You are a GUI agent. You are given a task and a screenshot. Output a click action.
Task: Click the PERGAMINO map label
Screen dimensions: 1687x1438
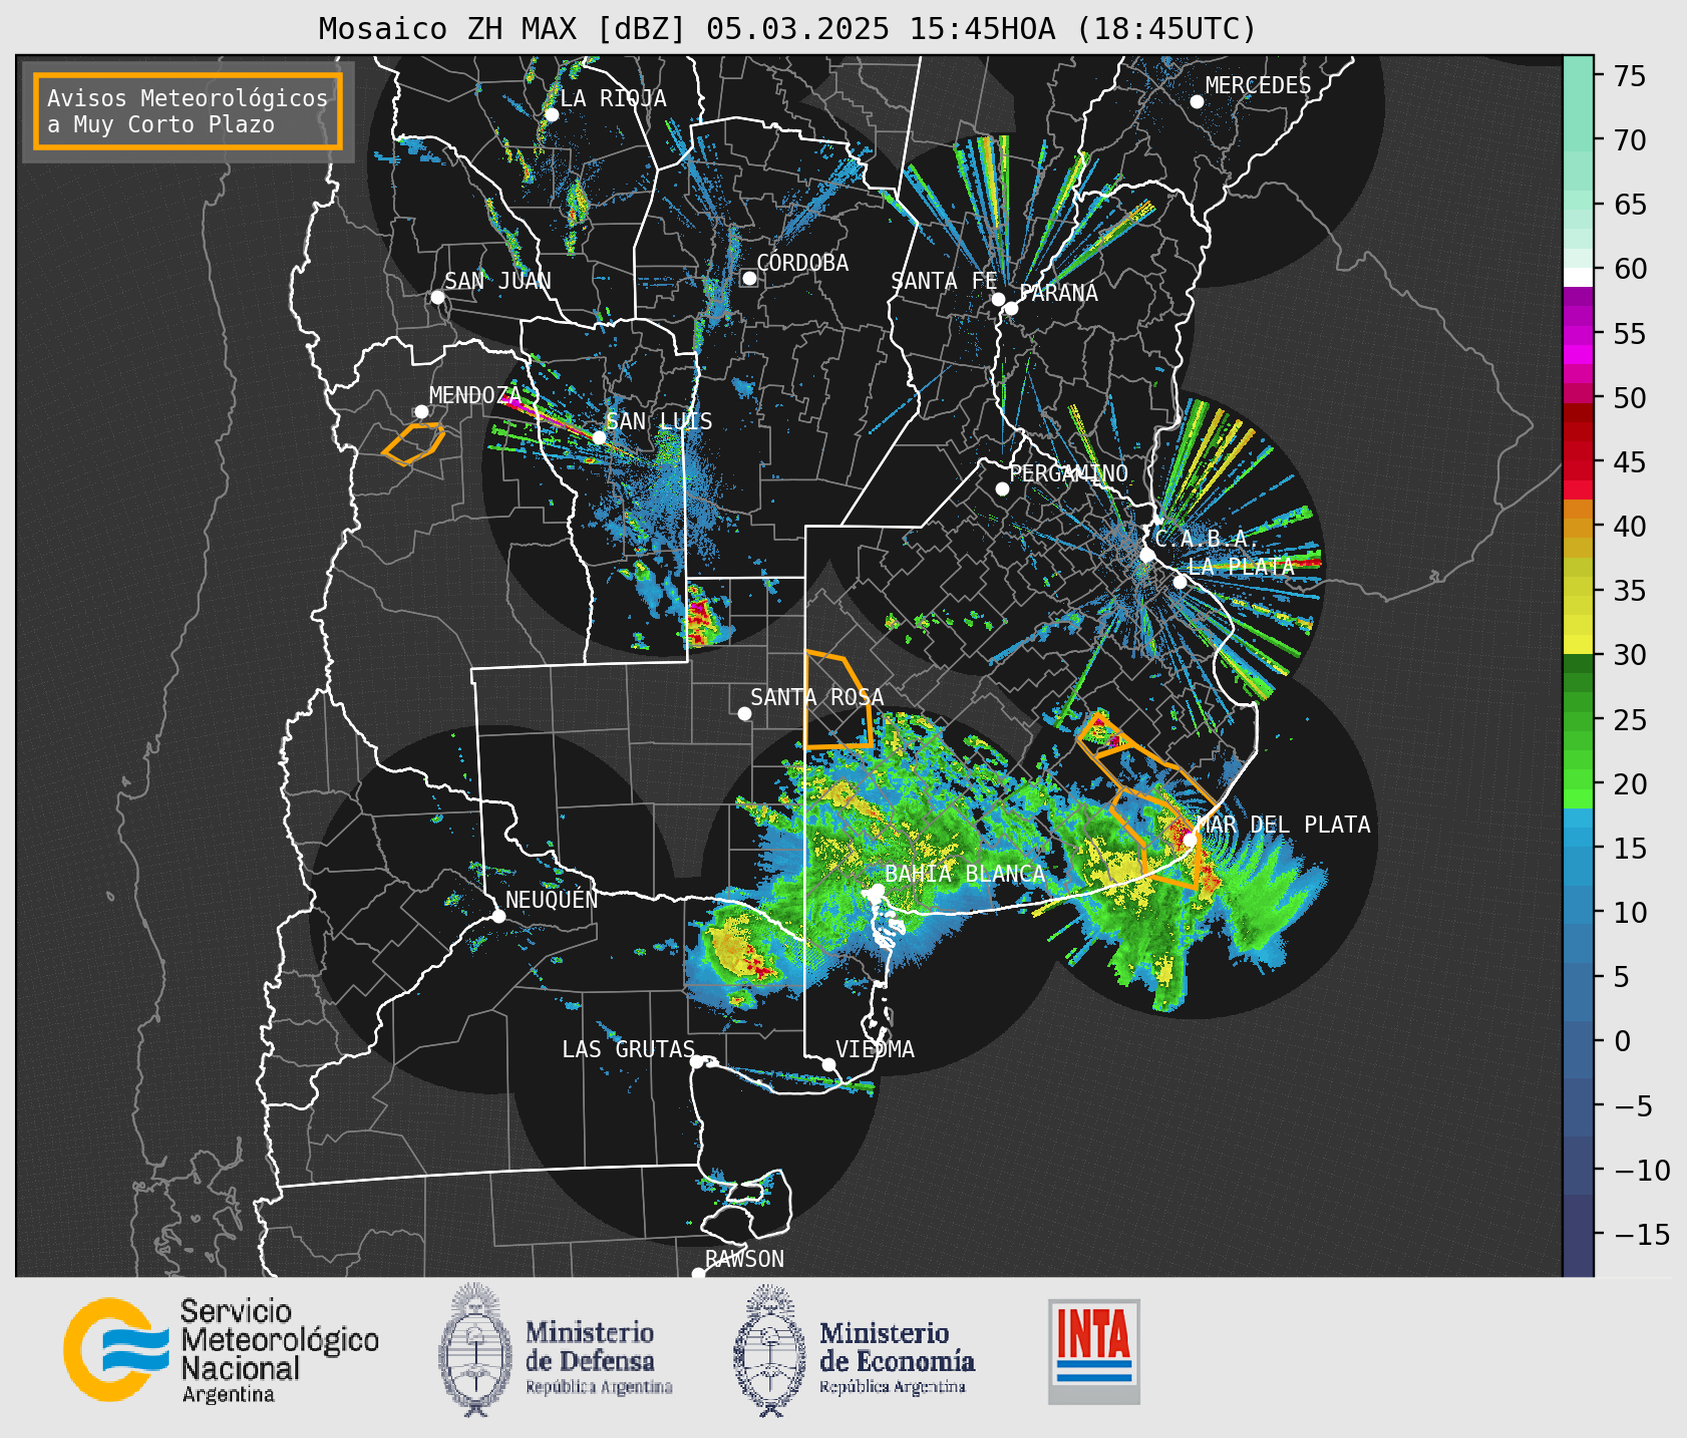pos(1069,473)
